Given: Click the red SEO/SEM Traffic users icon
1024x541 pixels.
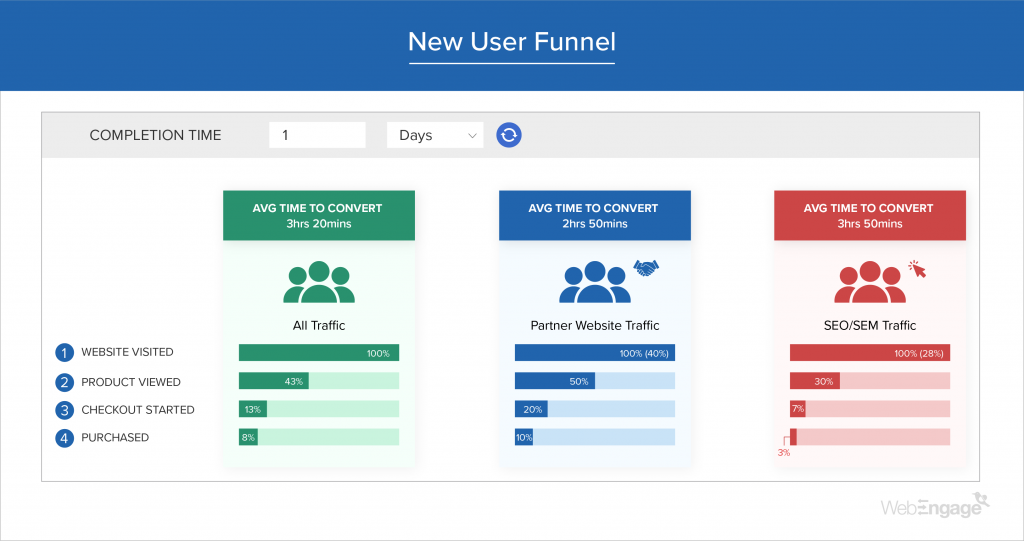Looking at the screenshot, I should click(x=869, y=282).
